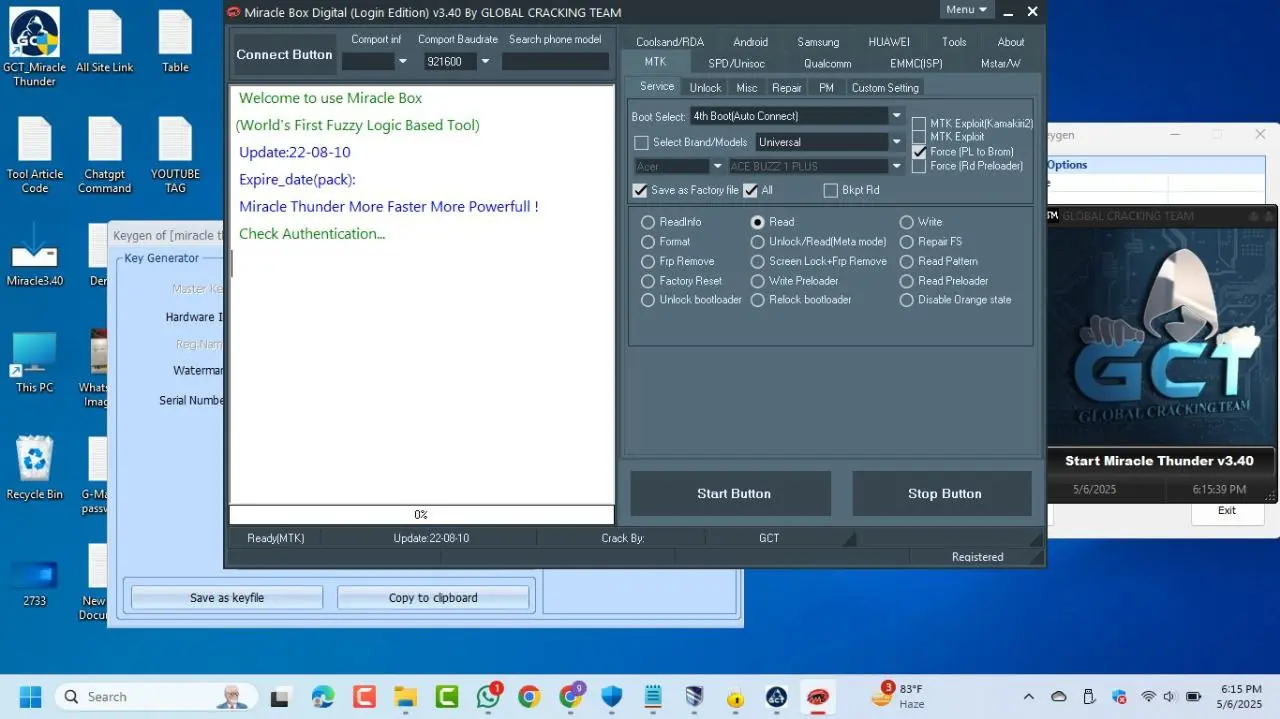Switch to the SPD/Unisoc tab
The height and width of the screenshot is (719, 1280).
(736, 63)
